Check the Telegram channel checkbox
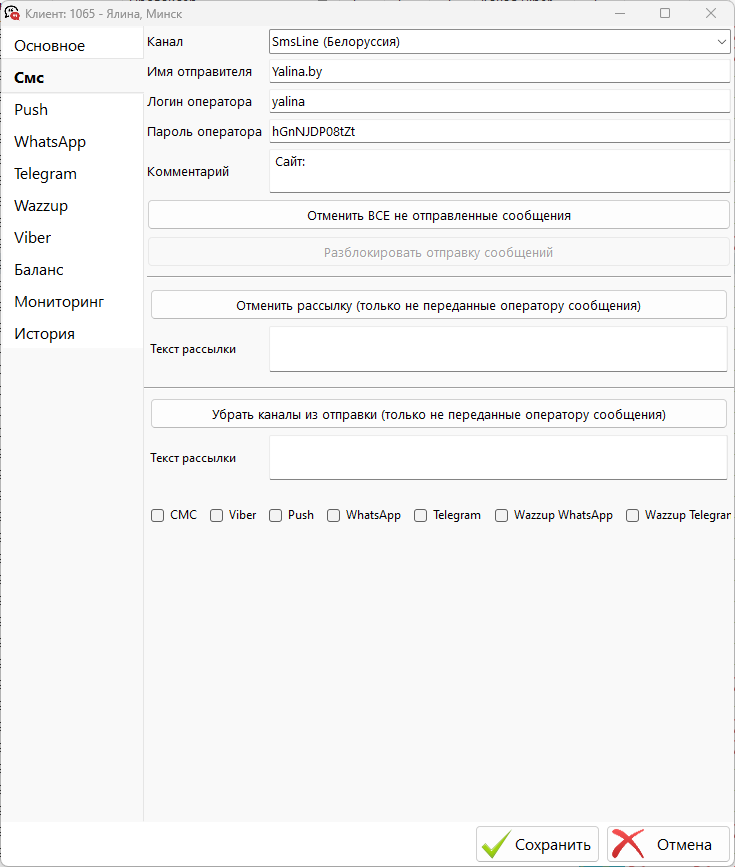 click(x=420, y=515)
